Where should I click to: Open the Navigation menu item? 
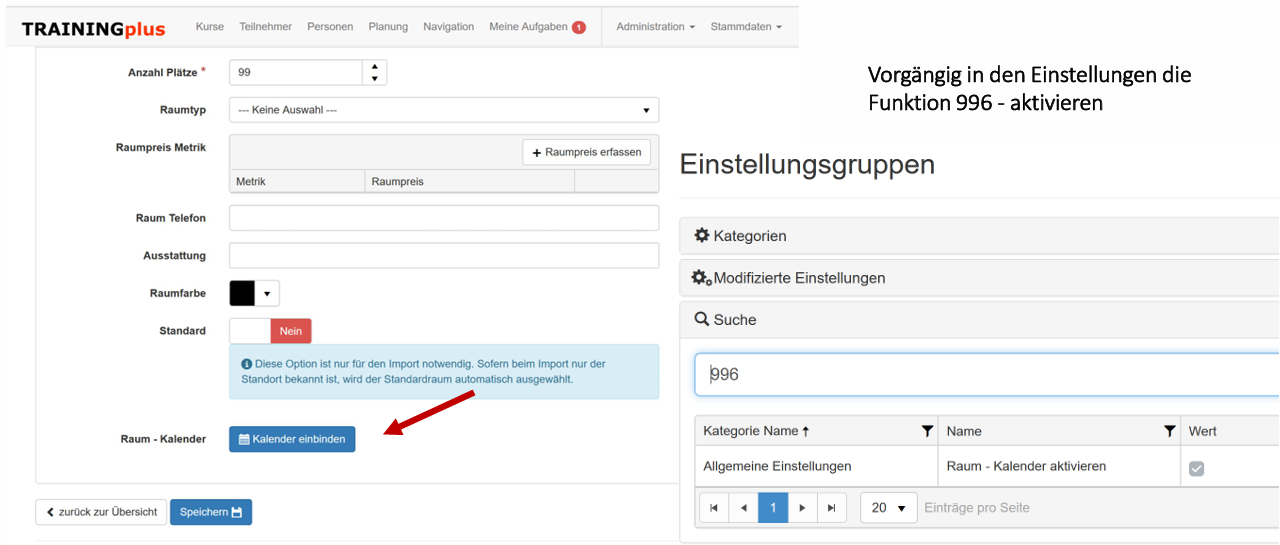[x=449, y=27]
